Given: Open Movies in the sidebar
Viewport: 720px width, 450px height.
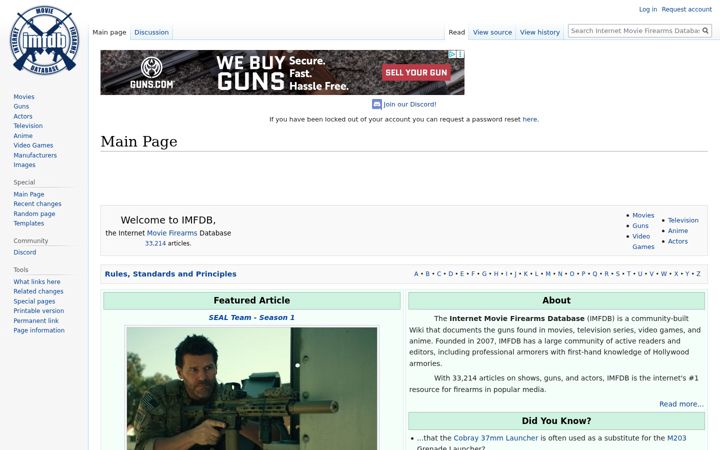Looking at the screenshot, I should (24, 96).
